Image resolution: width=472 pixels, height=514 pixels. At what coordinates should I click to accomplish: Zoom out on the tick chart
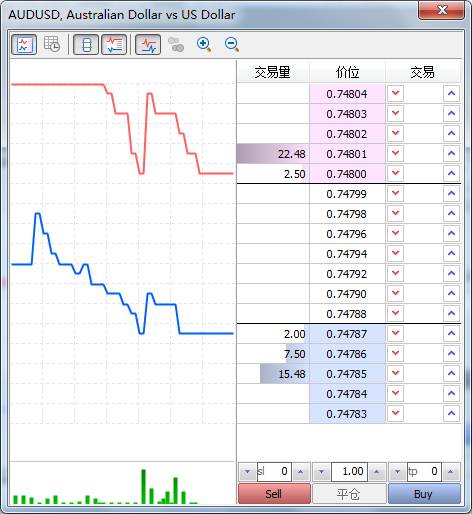coord(232,44)
